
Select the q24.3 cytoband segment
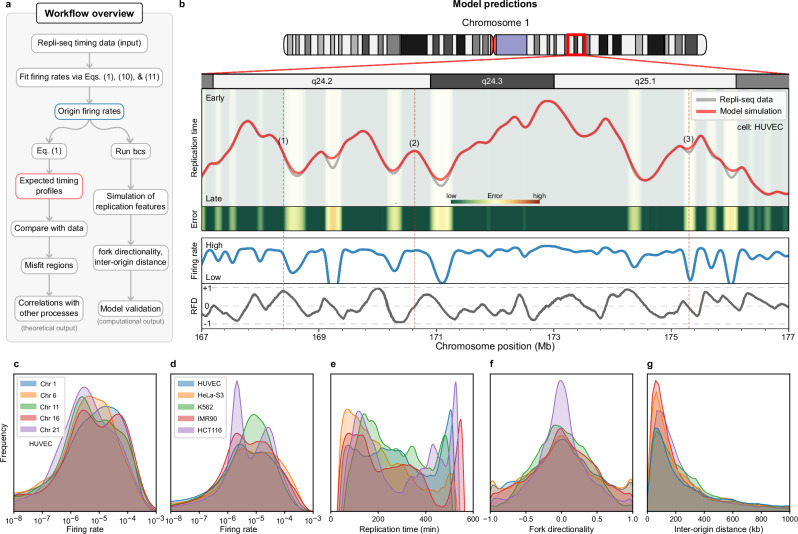[x=492, y=81]
